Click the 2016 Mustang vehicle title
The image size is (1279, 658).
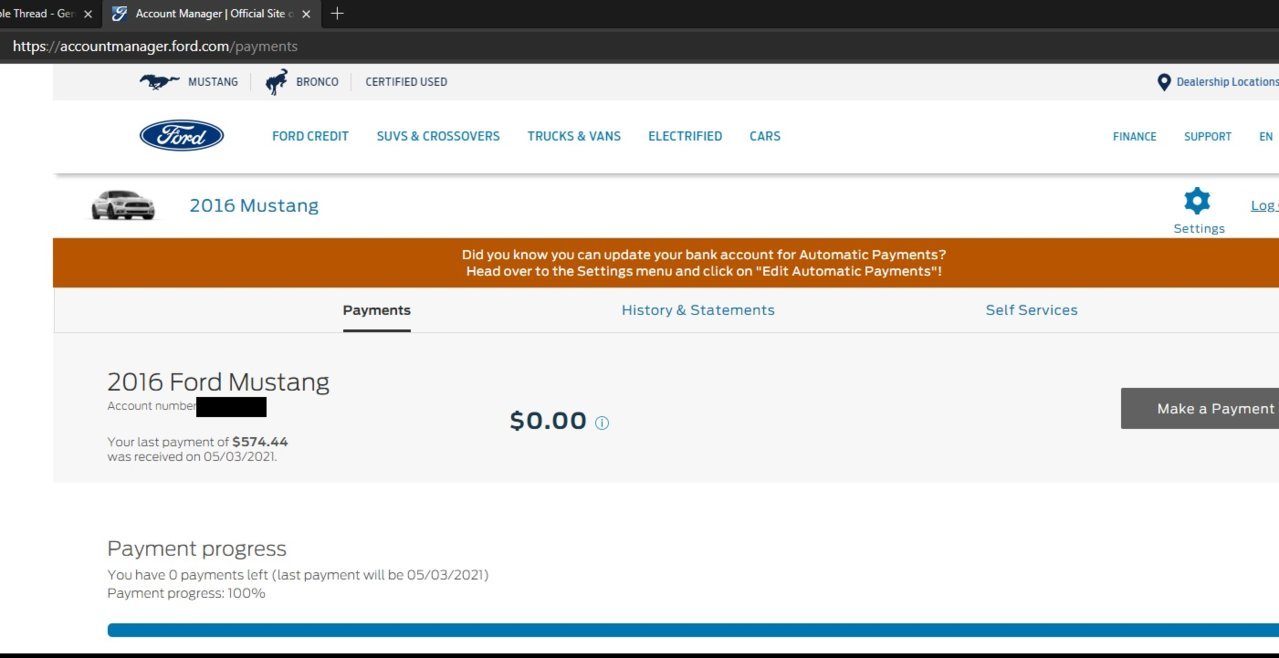254,206
